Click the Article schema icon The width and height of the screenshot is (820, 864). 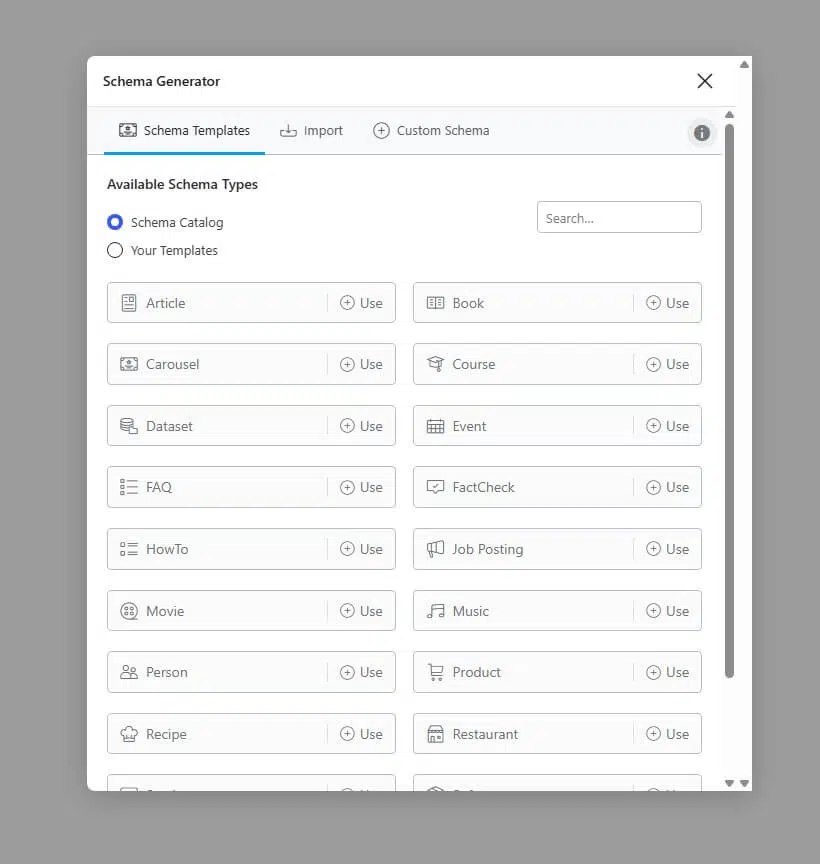128,303
